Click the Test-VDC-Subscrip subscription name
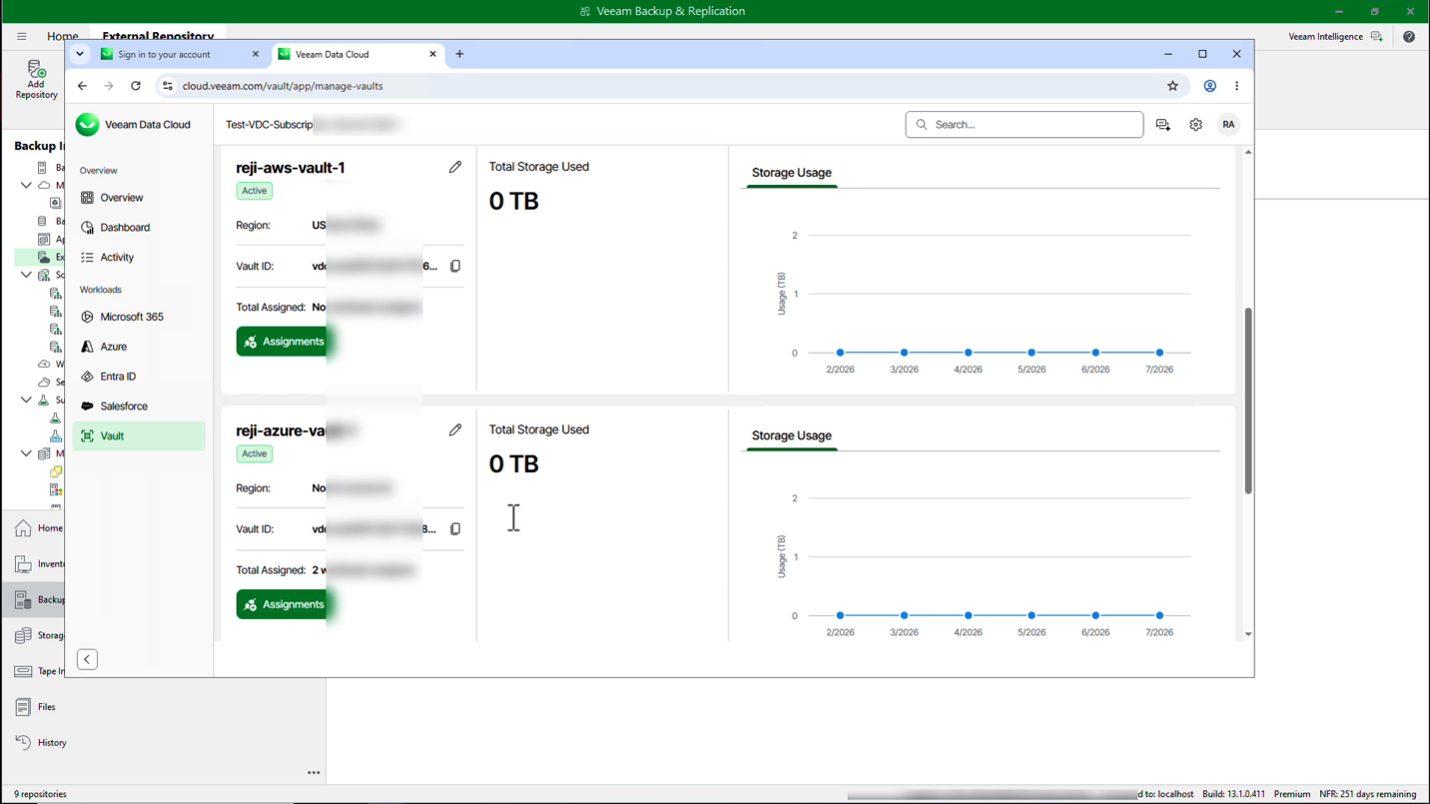Image resolution: width=1430 pixels, height=804 pixels. (269, 125)
